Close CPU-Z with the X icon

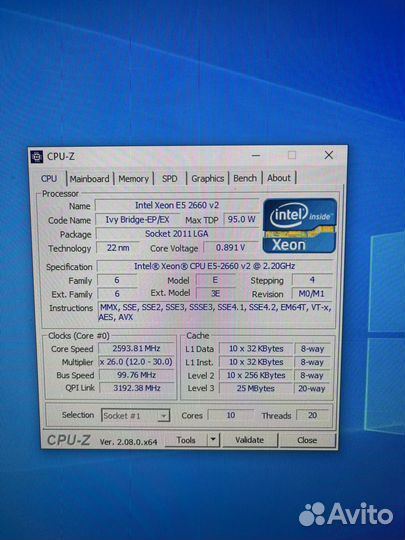point(329,155)
